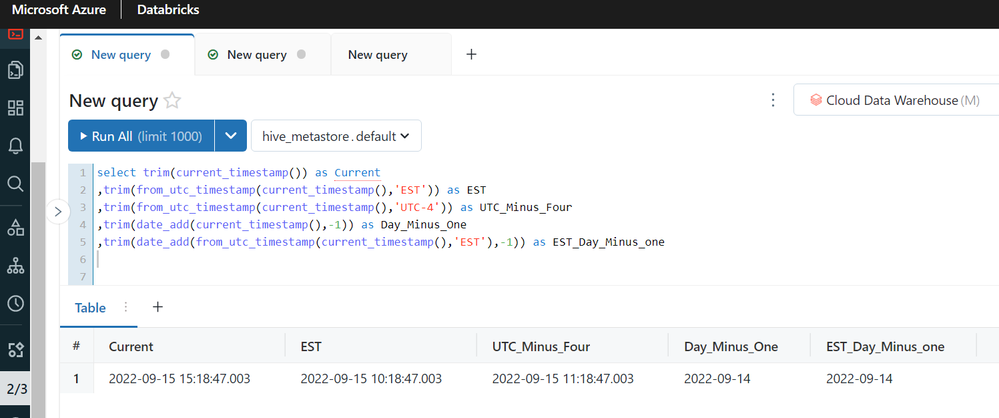The height and width of the screenshot is (418, 999).
Task: Open the kebab menu beside Cloud Data Warehouse
Action: [772, 100]
